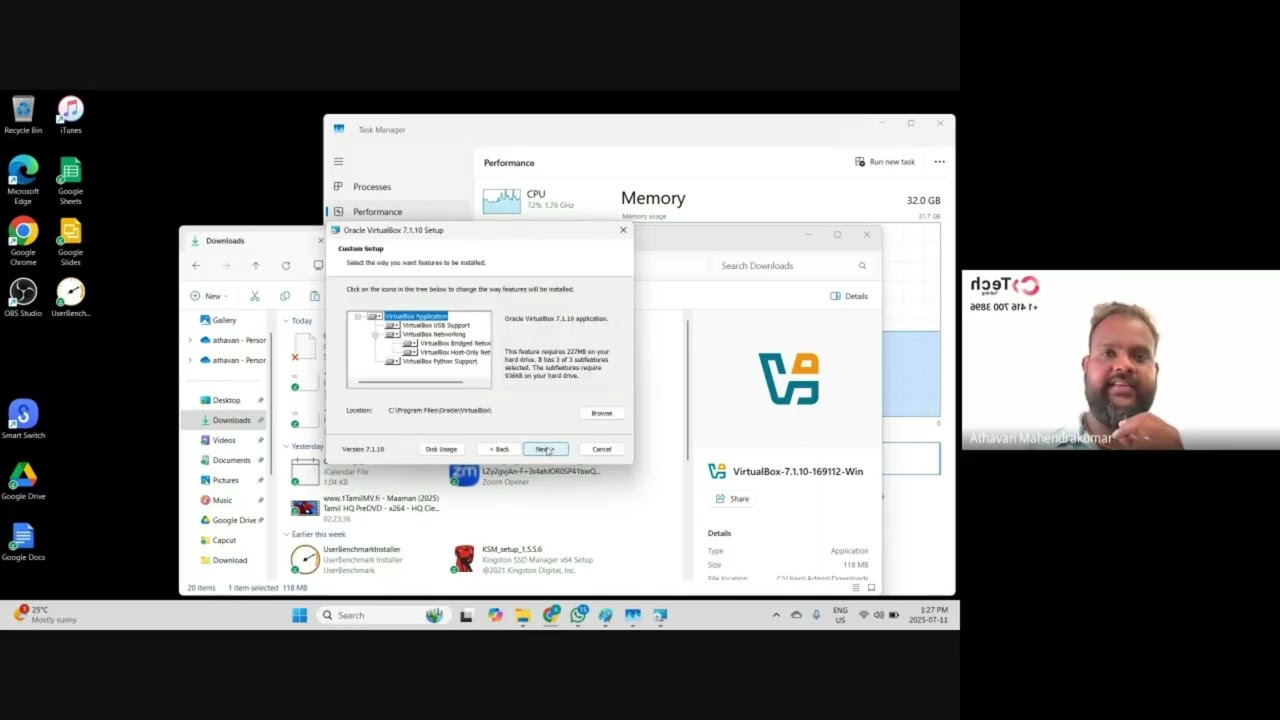Open the Recycle Bin desktop icon
This screenshot has height=720, width=1280.
pos(23,115)
